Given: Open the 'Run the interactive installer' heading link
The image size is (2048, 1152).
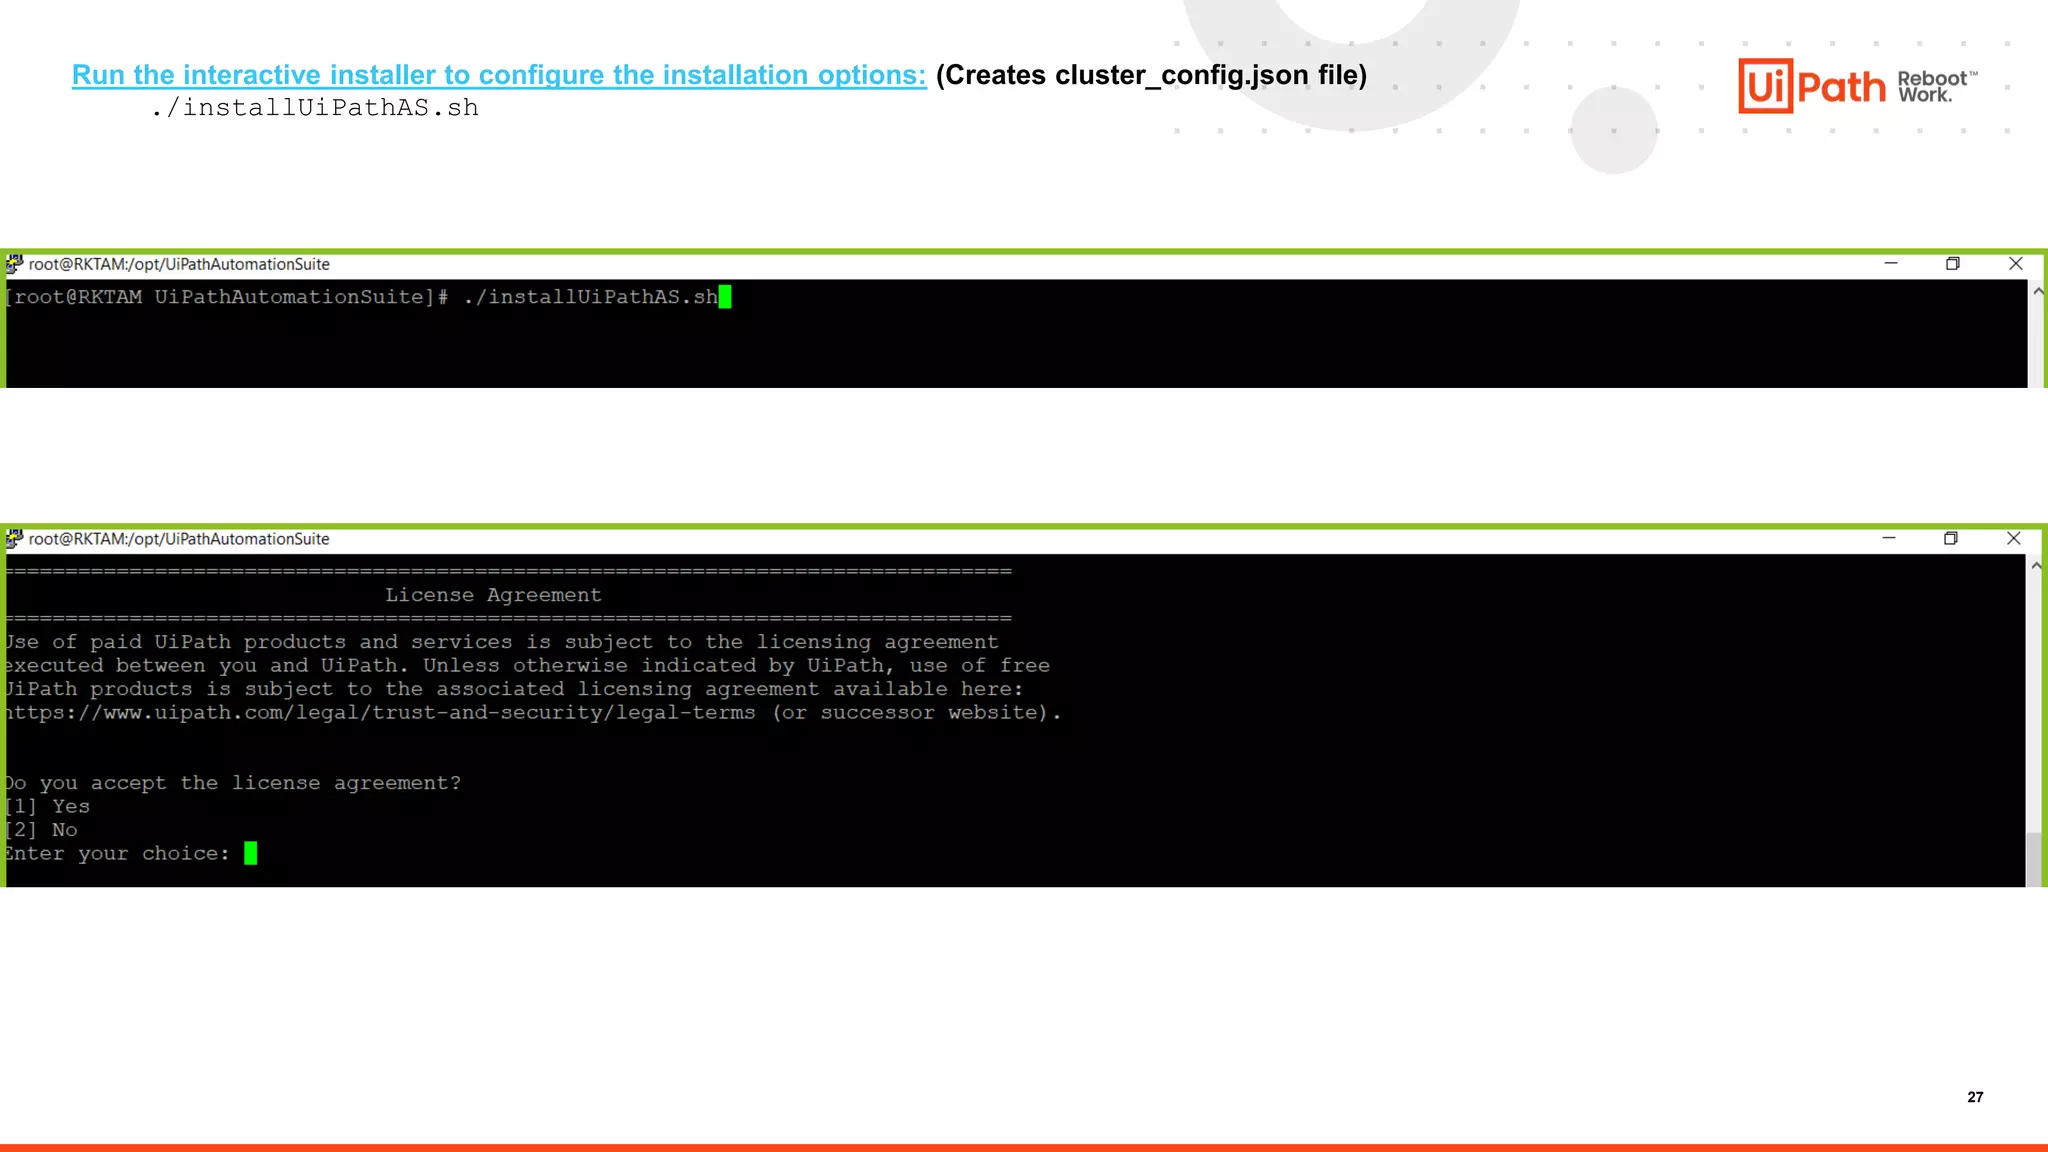Looking at the screenshot, I should tap(499, 75).
